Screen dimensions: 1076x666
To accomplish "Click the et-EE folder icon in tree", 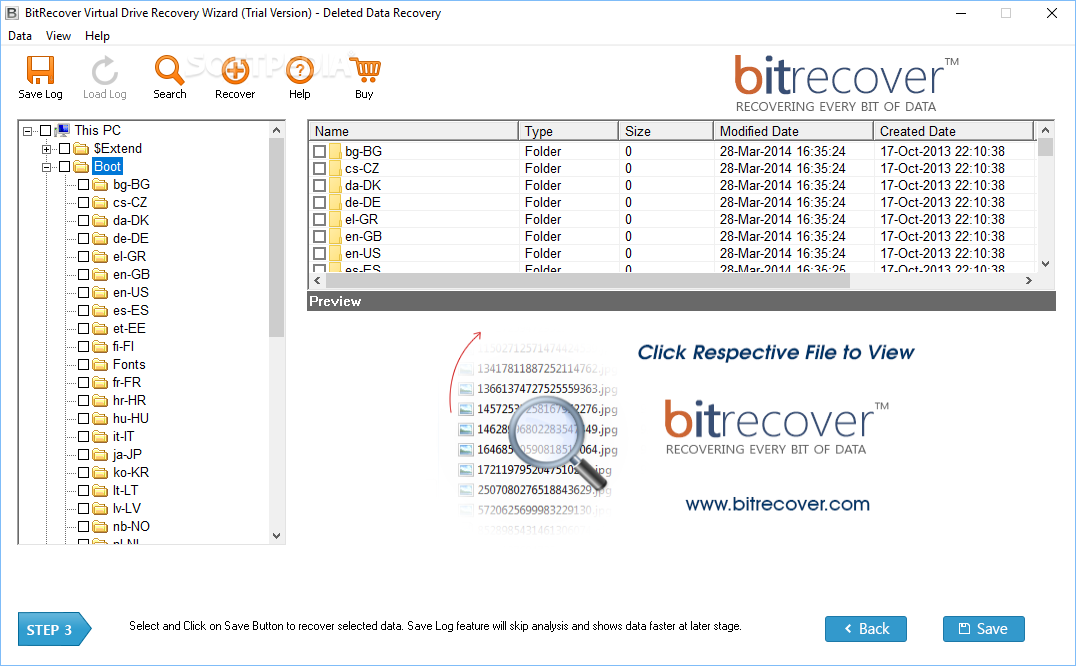I will pos(101,329).
